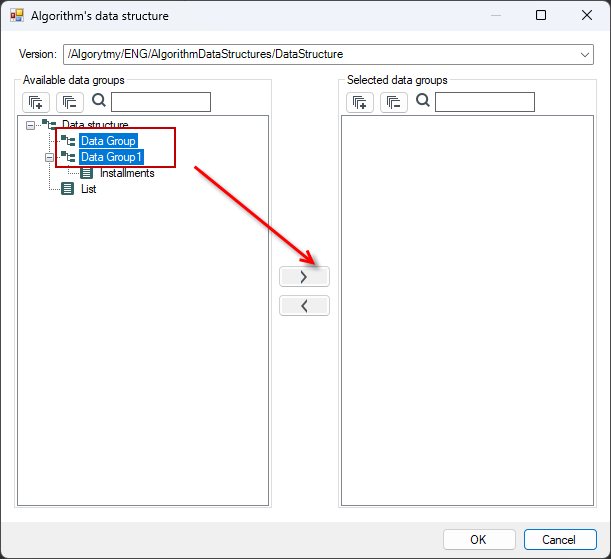Focus the Available data groups search field

coord(161,102)
